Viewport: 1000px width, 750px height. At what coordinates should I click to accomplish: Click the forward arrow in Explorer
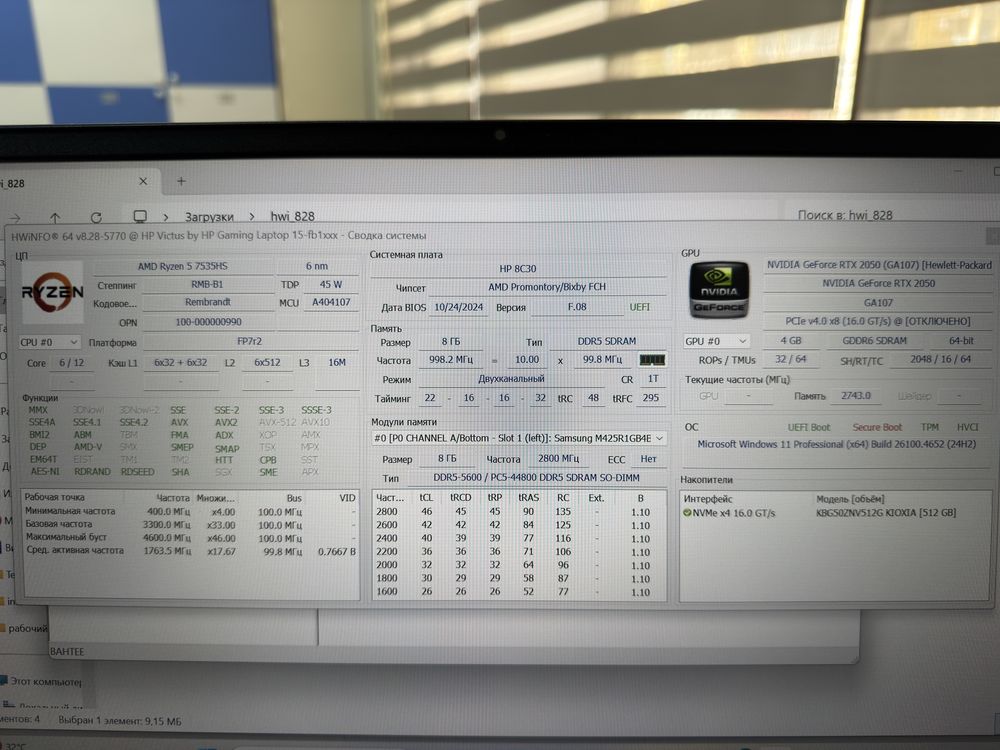[15, 217]
